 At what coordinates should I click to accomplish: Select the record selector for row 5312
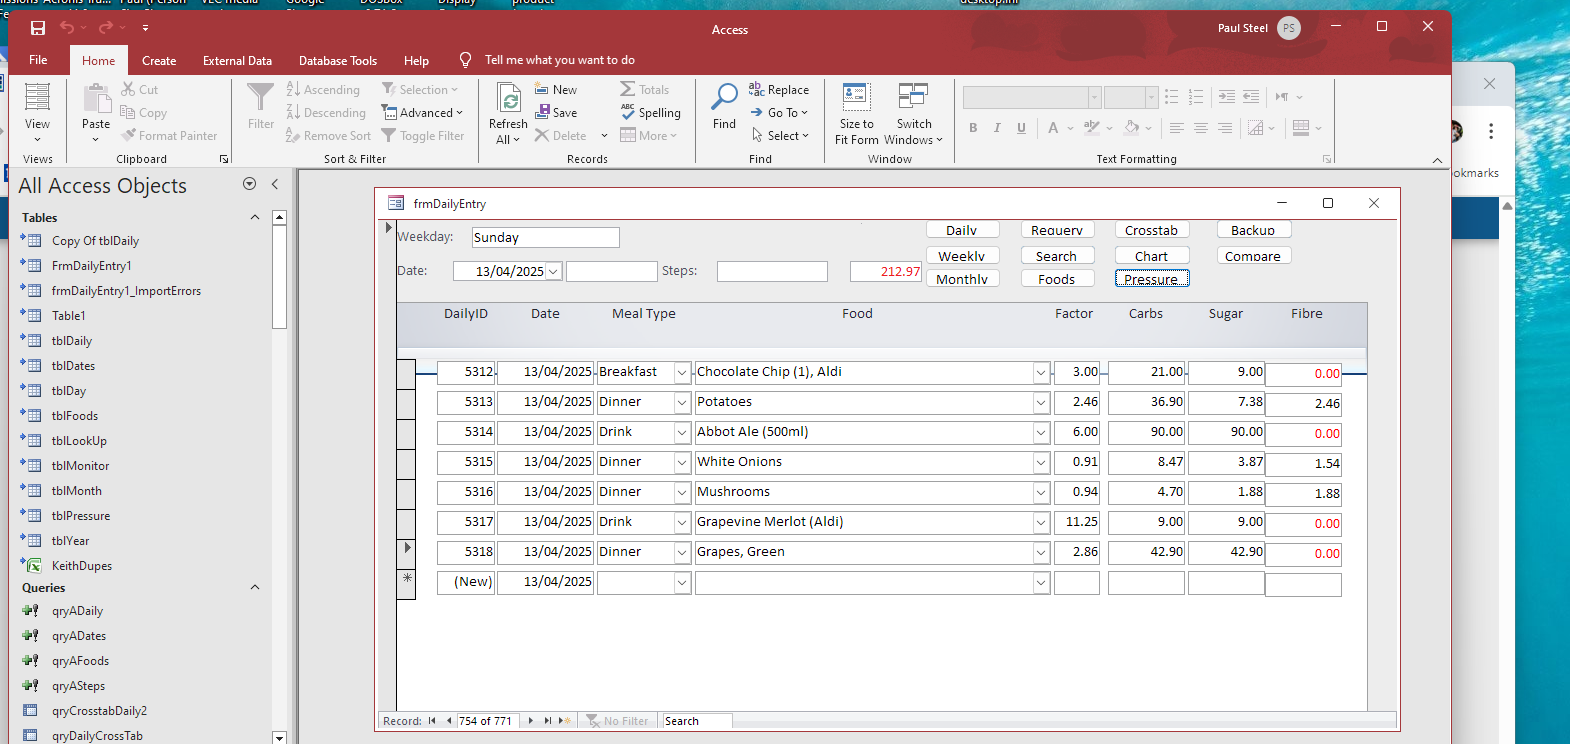(406, 373)
